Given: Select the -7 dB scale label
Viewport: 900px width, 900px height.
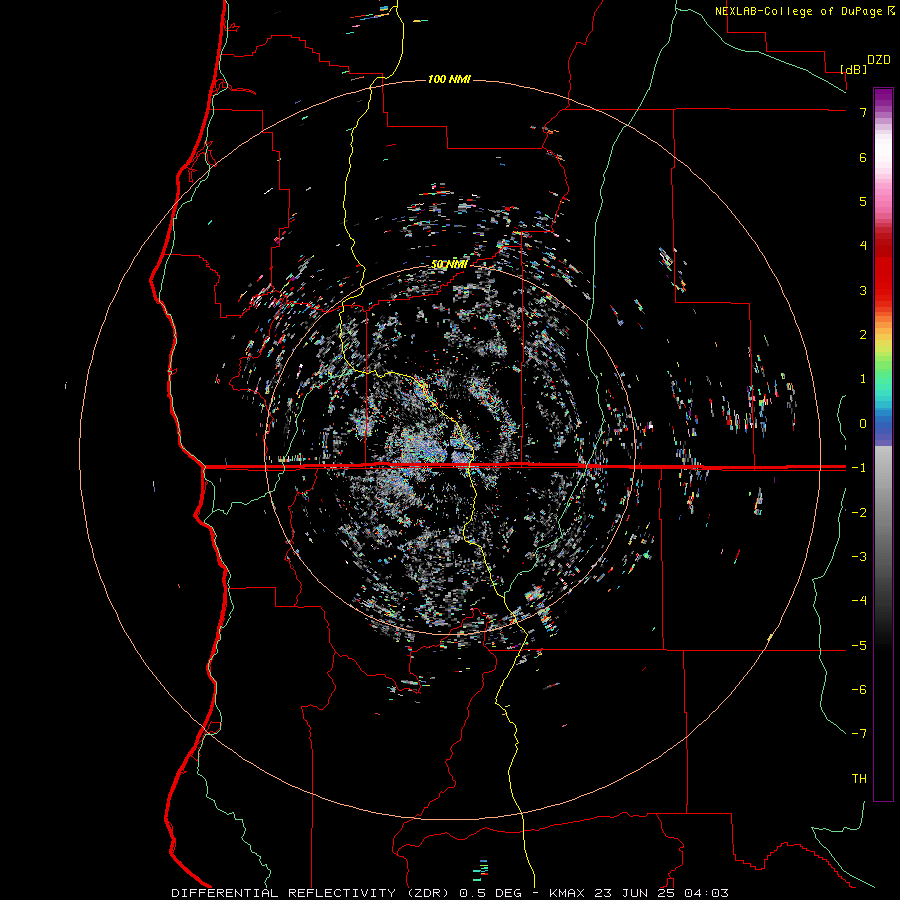Looking at the screenshot, I should click(x=859, y=734).
